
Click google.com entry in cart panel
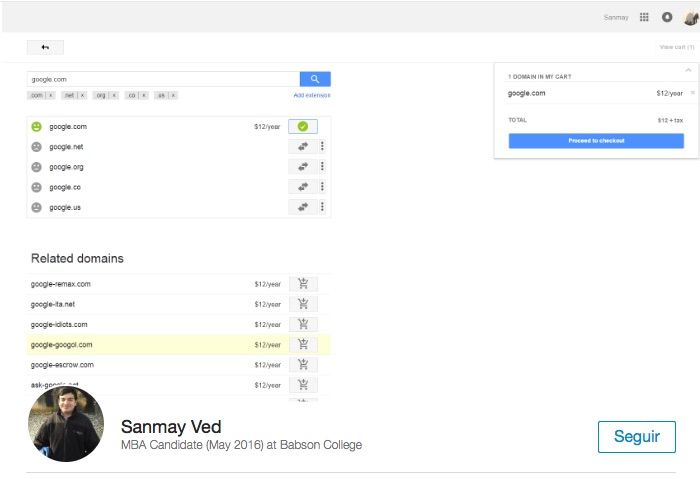coord(526,93)
